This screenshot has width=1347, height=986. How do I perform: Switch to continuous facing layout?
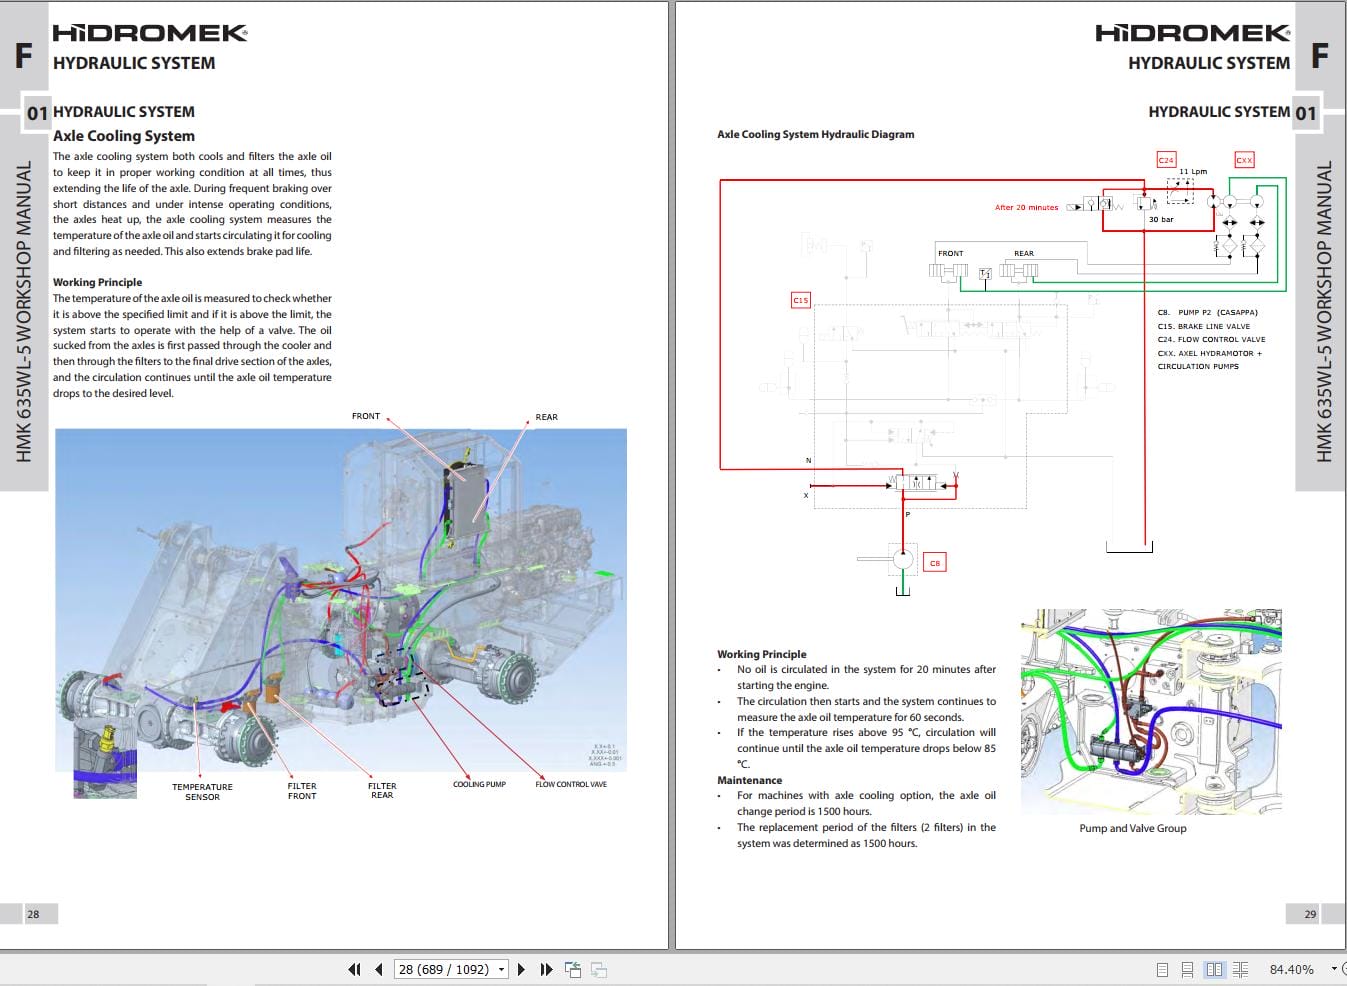[x=1241, y=969]
